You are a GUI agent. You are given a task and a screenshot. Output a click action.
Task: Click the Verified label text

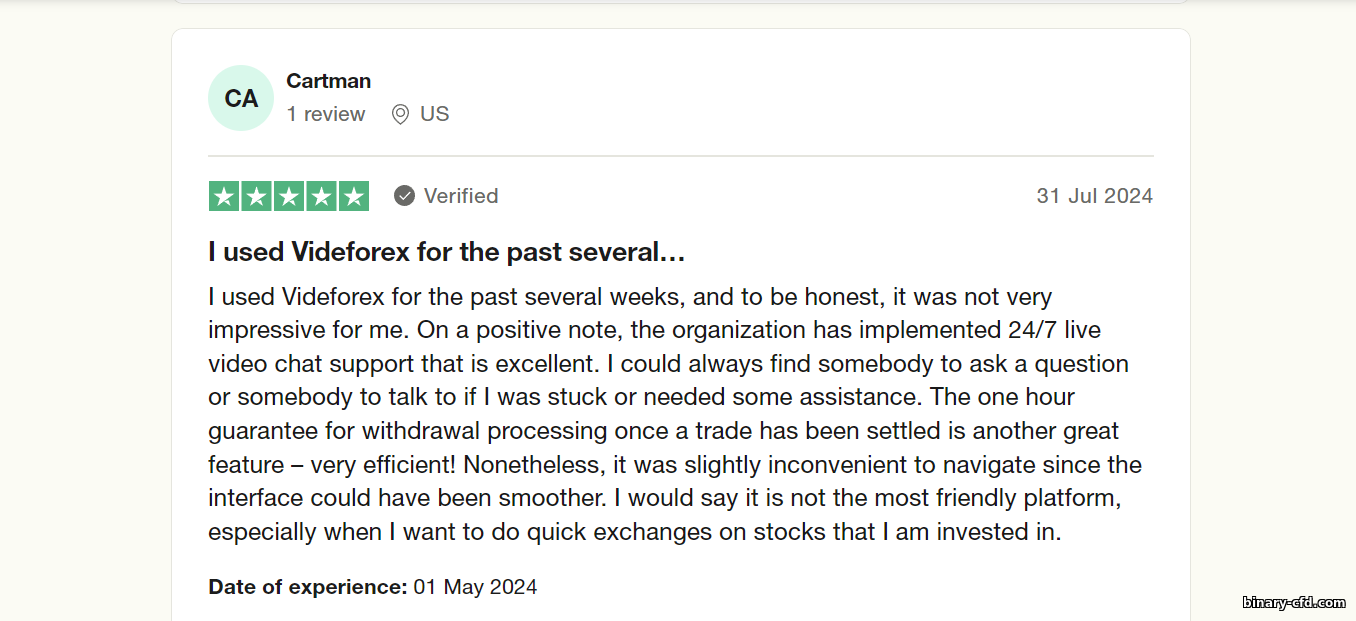[x=461, y=196]
